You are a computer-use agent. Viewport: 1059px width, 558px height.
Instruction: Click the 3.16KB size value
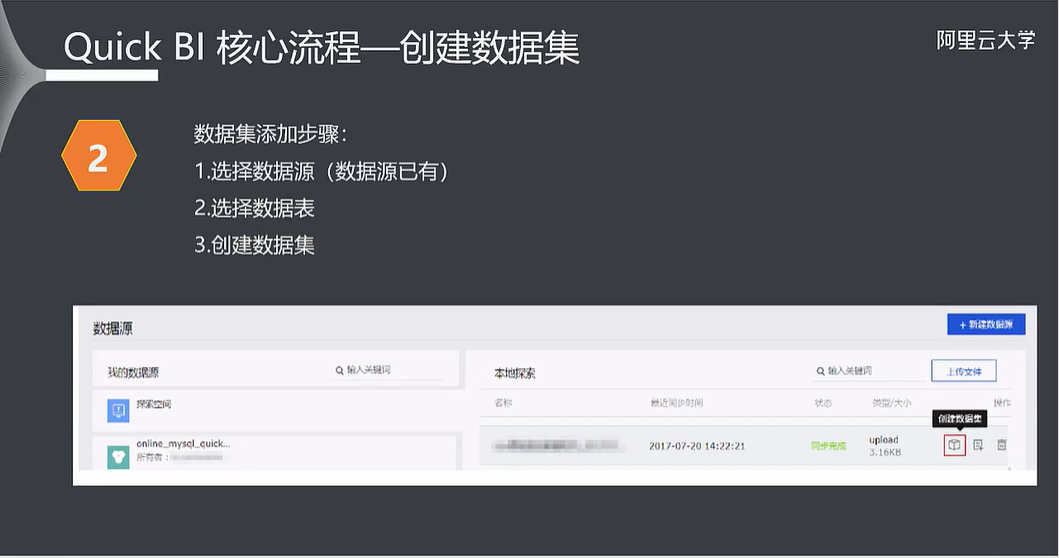(x=885, y=452)
